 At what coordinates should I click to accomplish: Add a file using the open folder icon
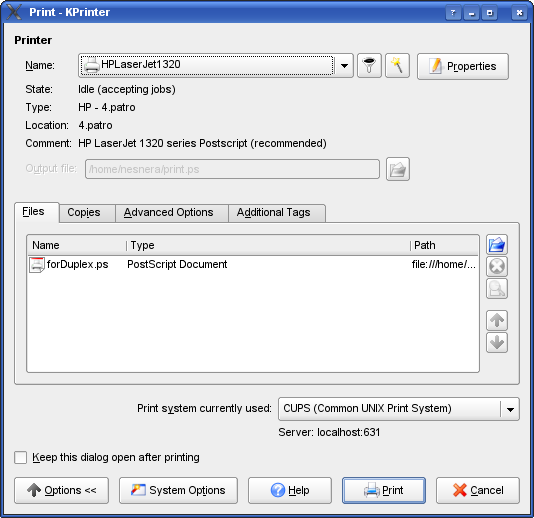497,245
